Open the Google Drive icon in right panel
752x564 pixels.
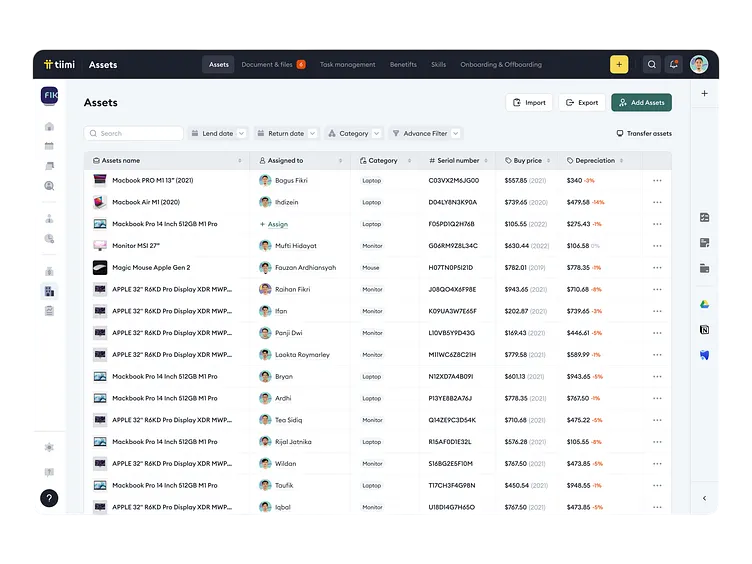coord(704,304)
